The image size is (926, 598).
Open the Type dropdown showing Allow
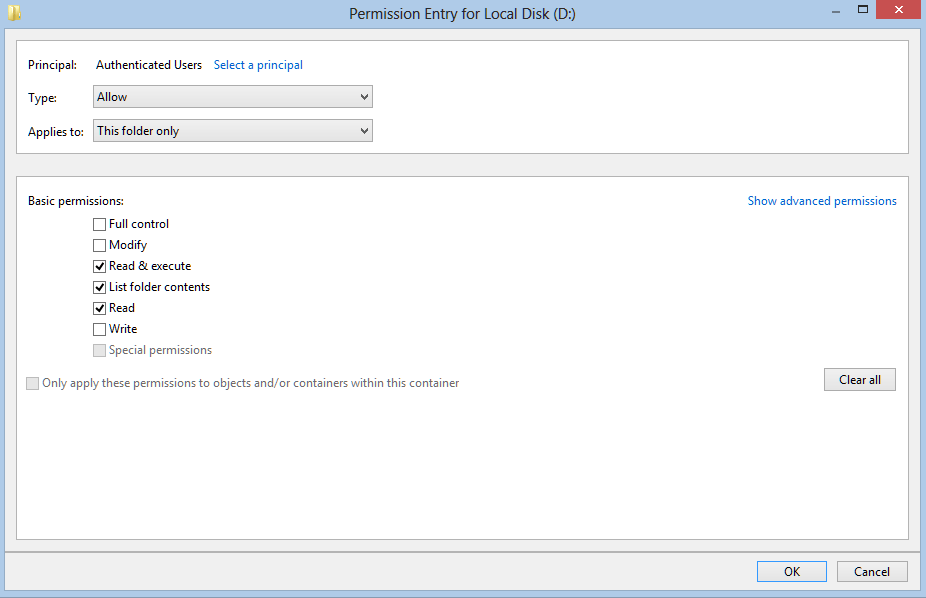233,97
